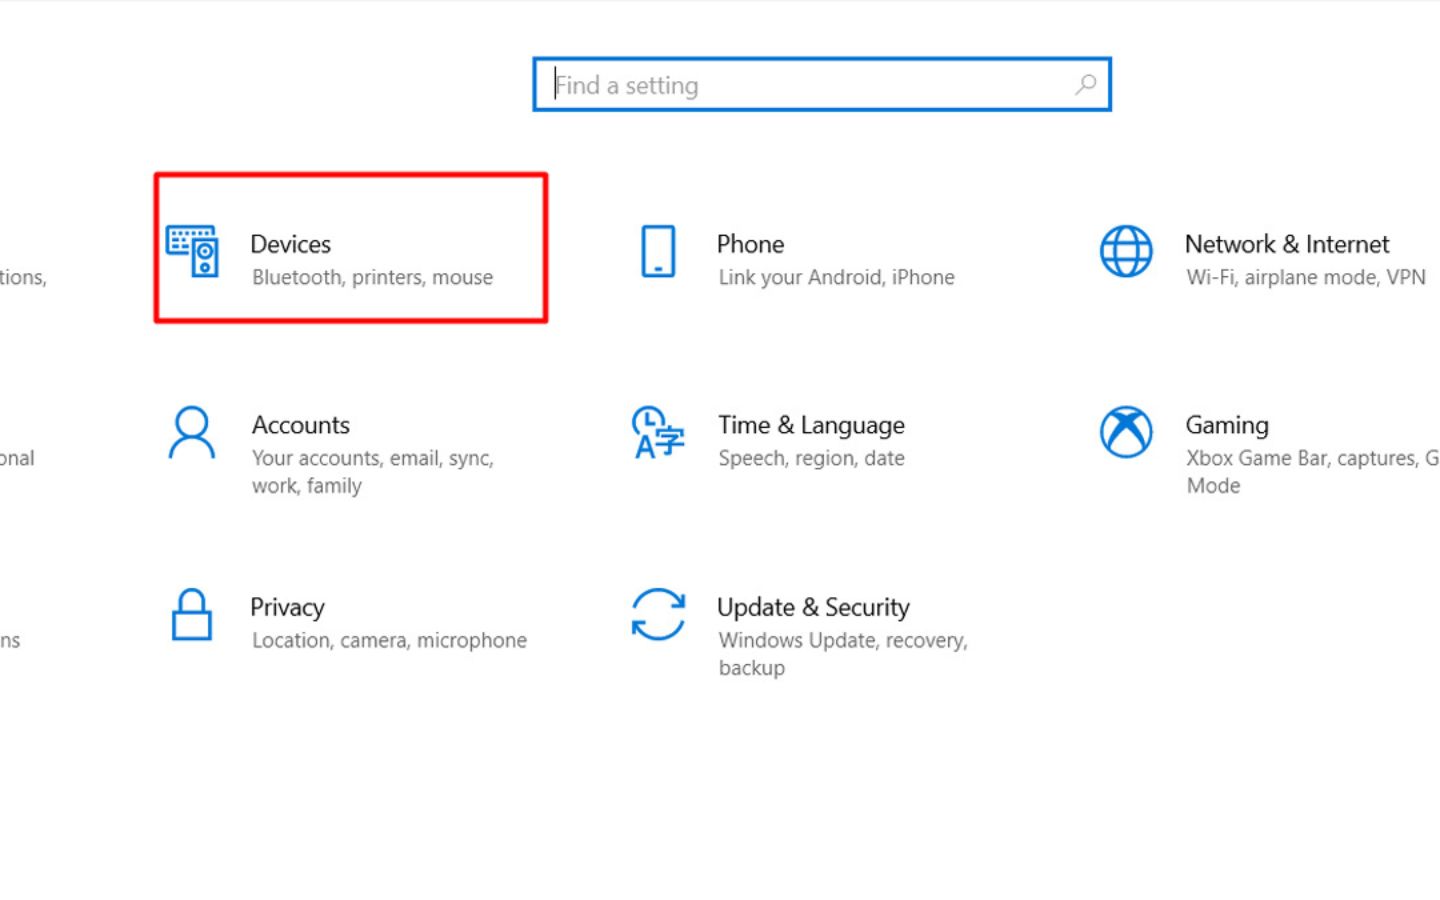Viewport: 1440px width, 900px height.
Task: Click the Accounts person icon
Action: 192,433
